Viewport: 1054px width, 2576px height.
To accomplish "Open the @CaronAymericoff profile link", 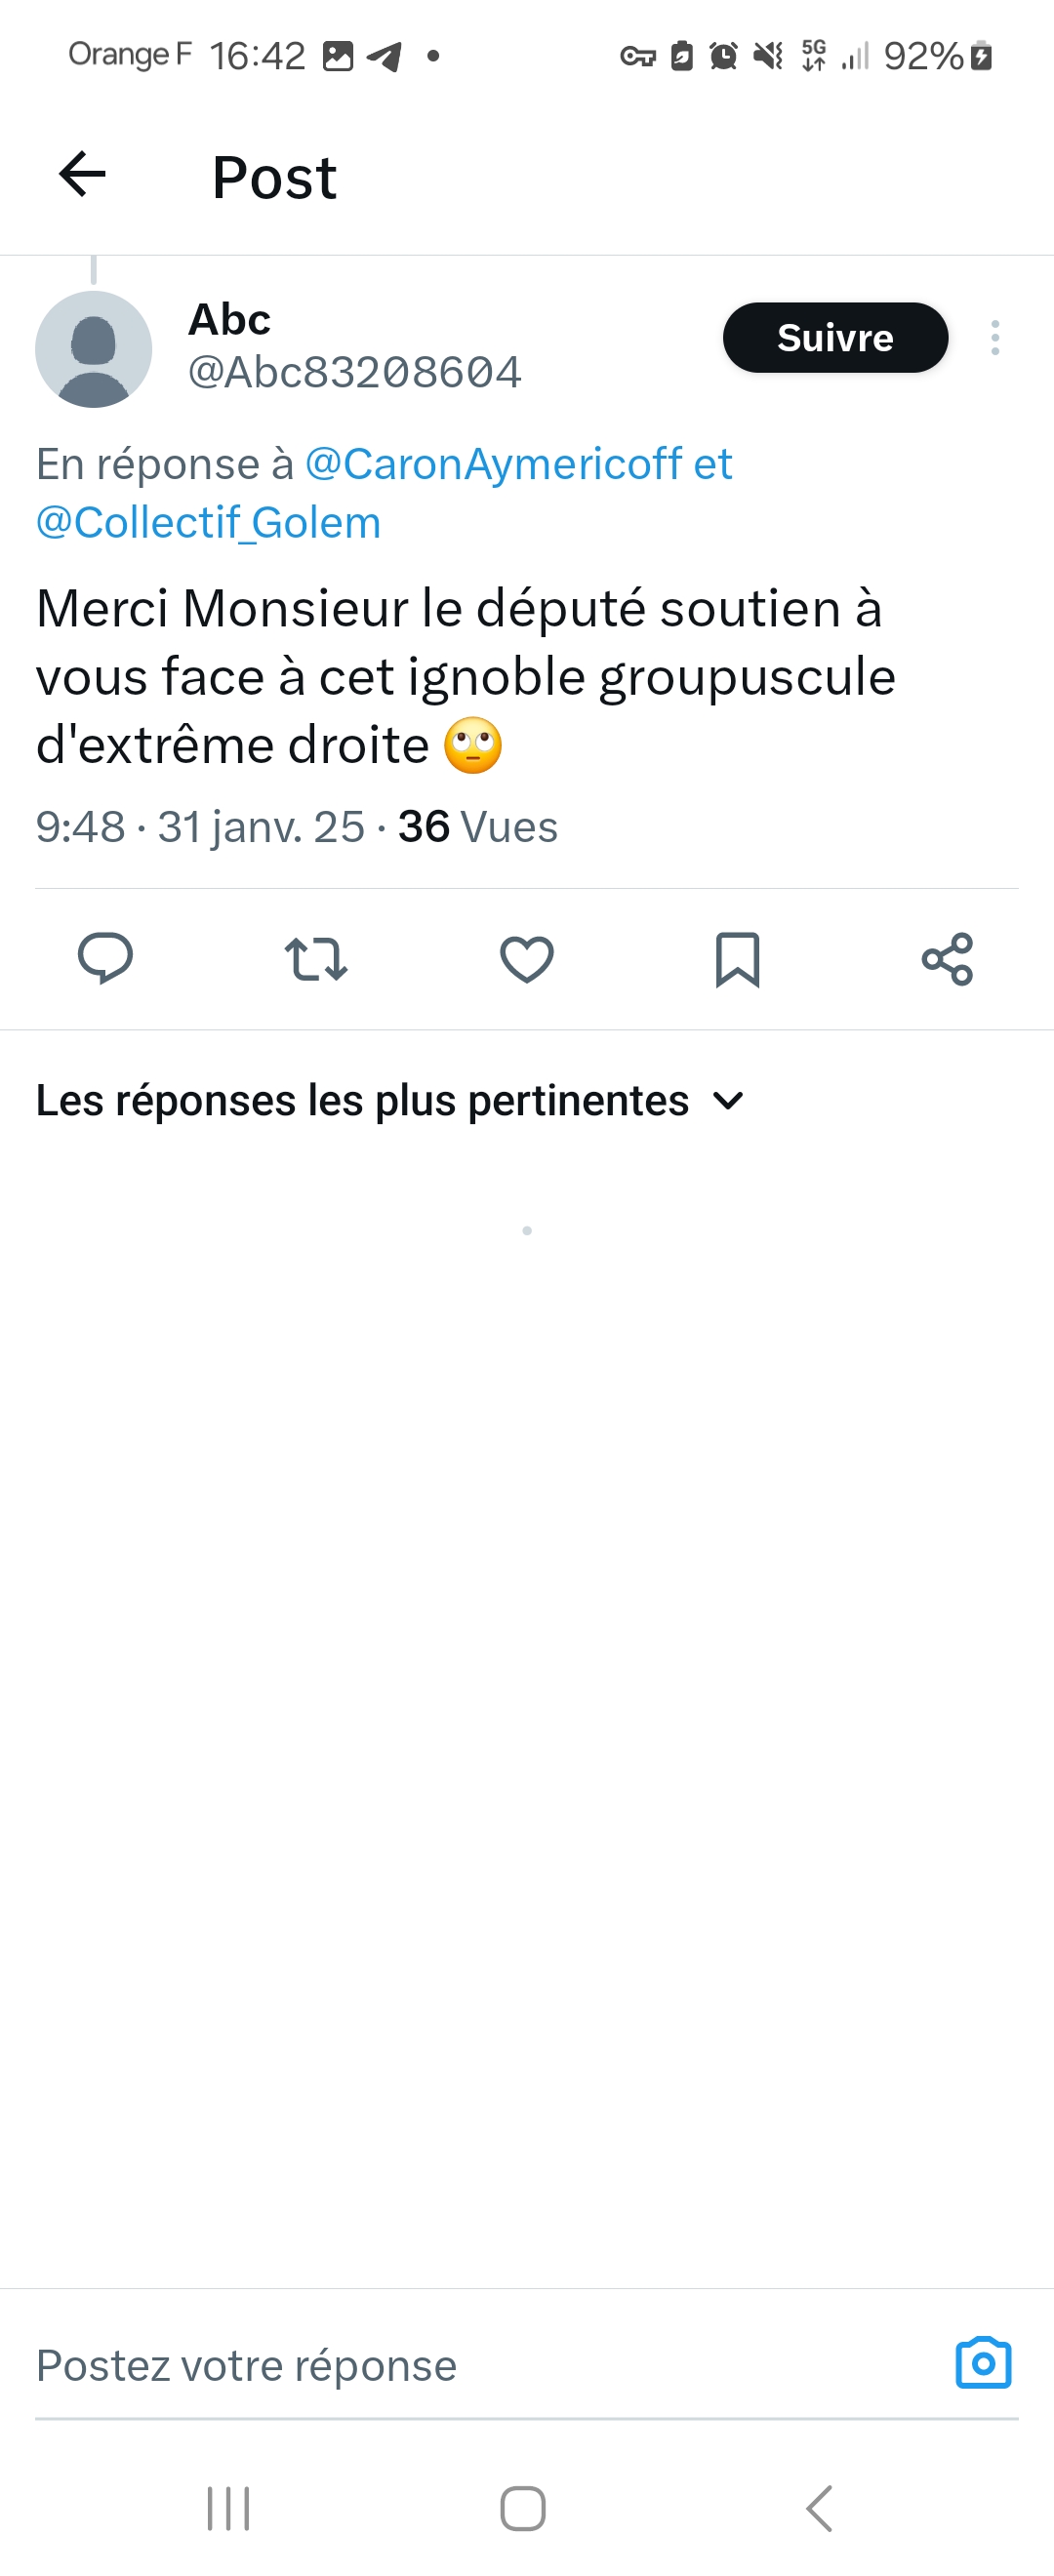I will pos(493,464).
